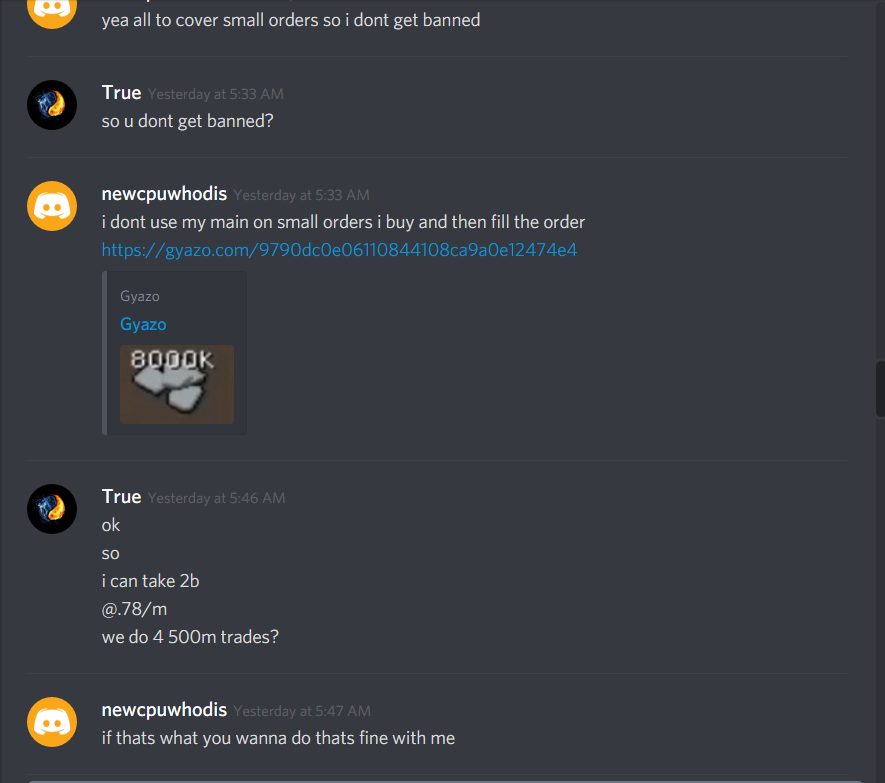Select username True on the 5:46 AM message
Viewport: 885px width, 783px height.
(x=121, y=497)
